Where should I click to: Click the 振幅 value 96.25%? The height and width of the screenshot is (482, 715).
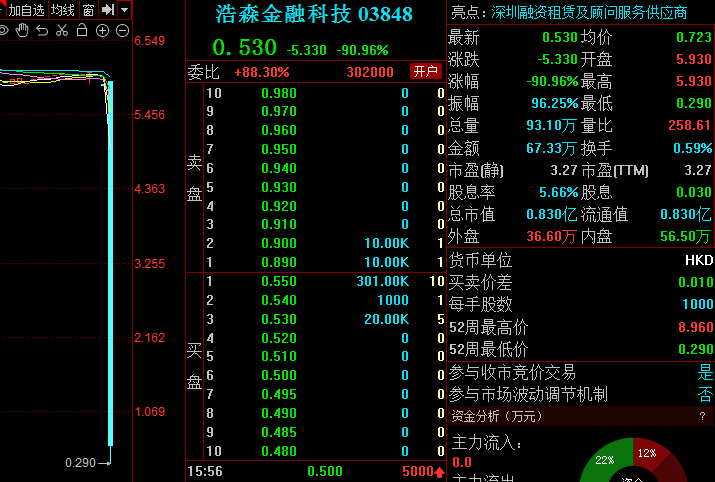click(554, 104)
